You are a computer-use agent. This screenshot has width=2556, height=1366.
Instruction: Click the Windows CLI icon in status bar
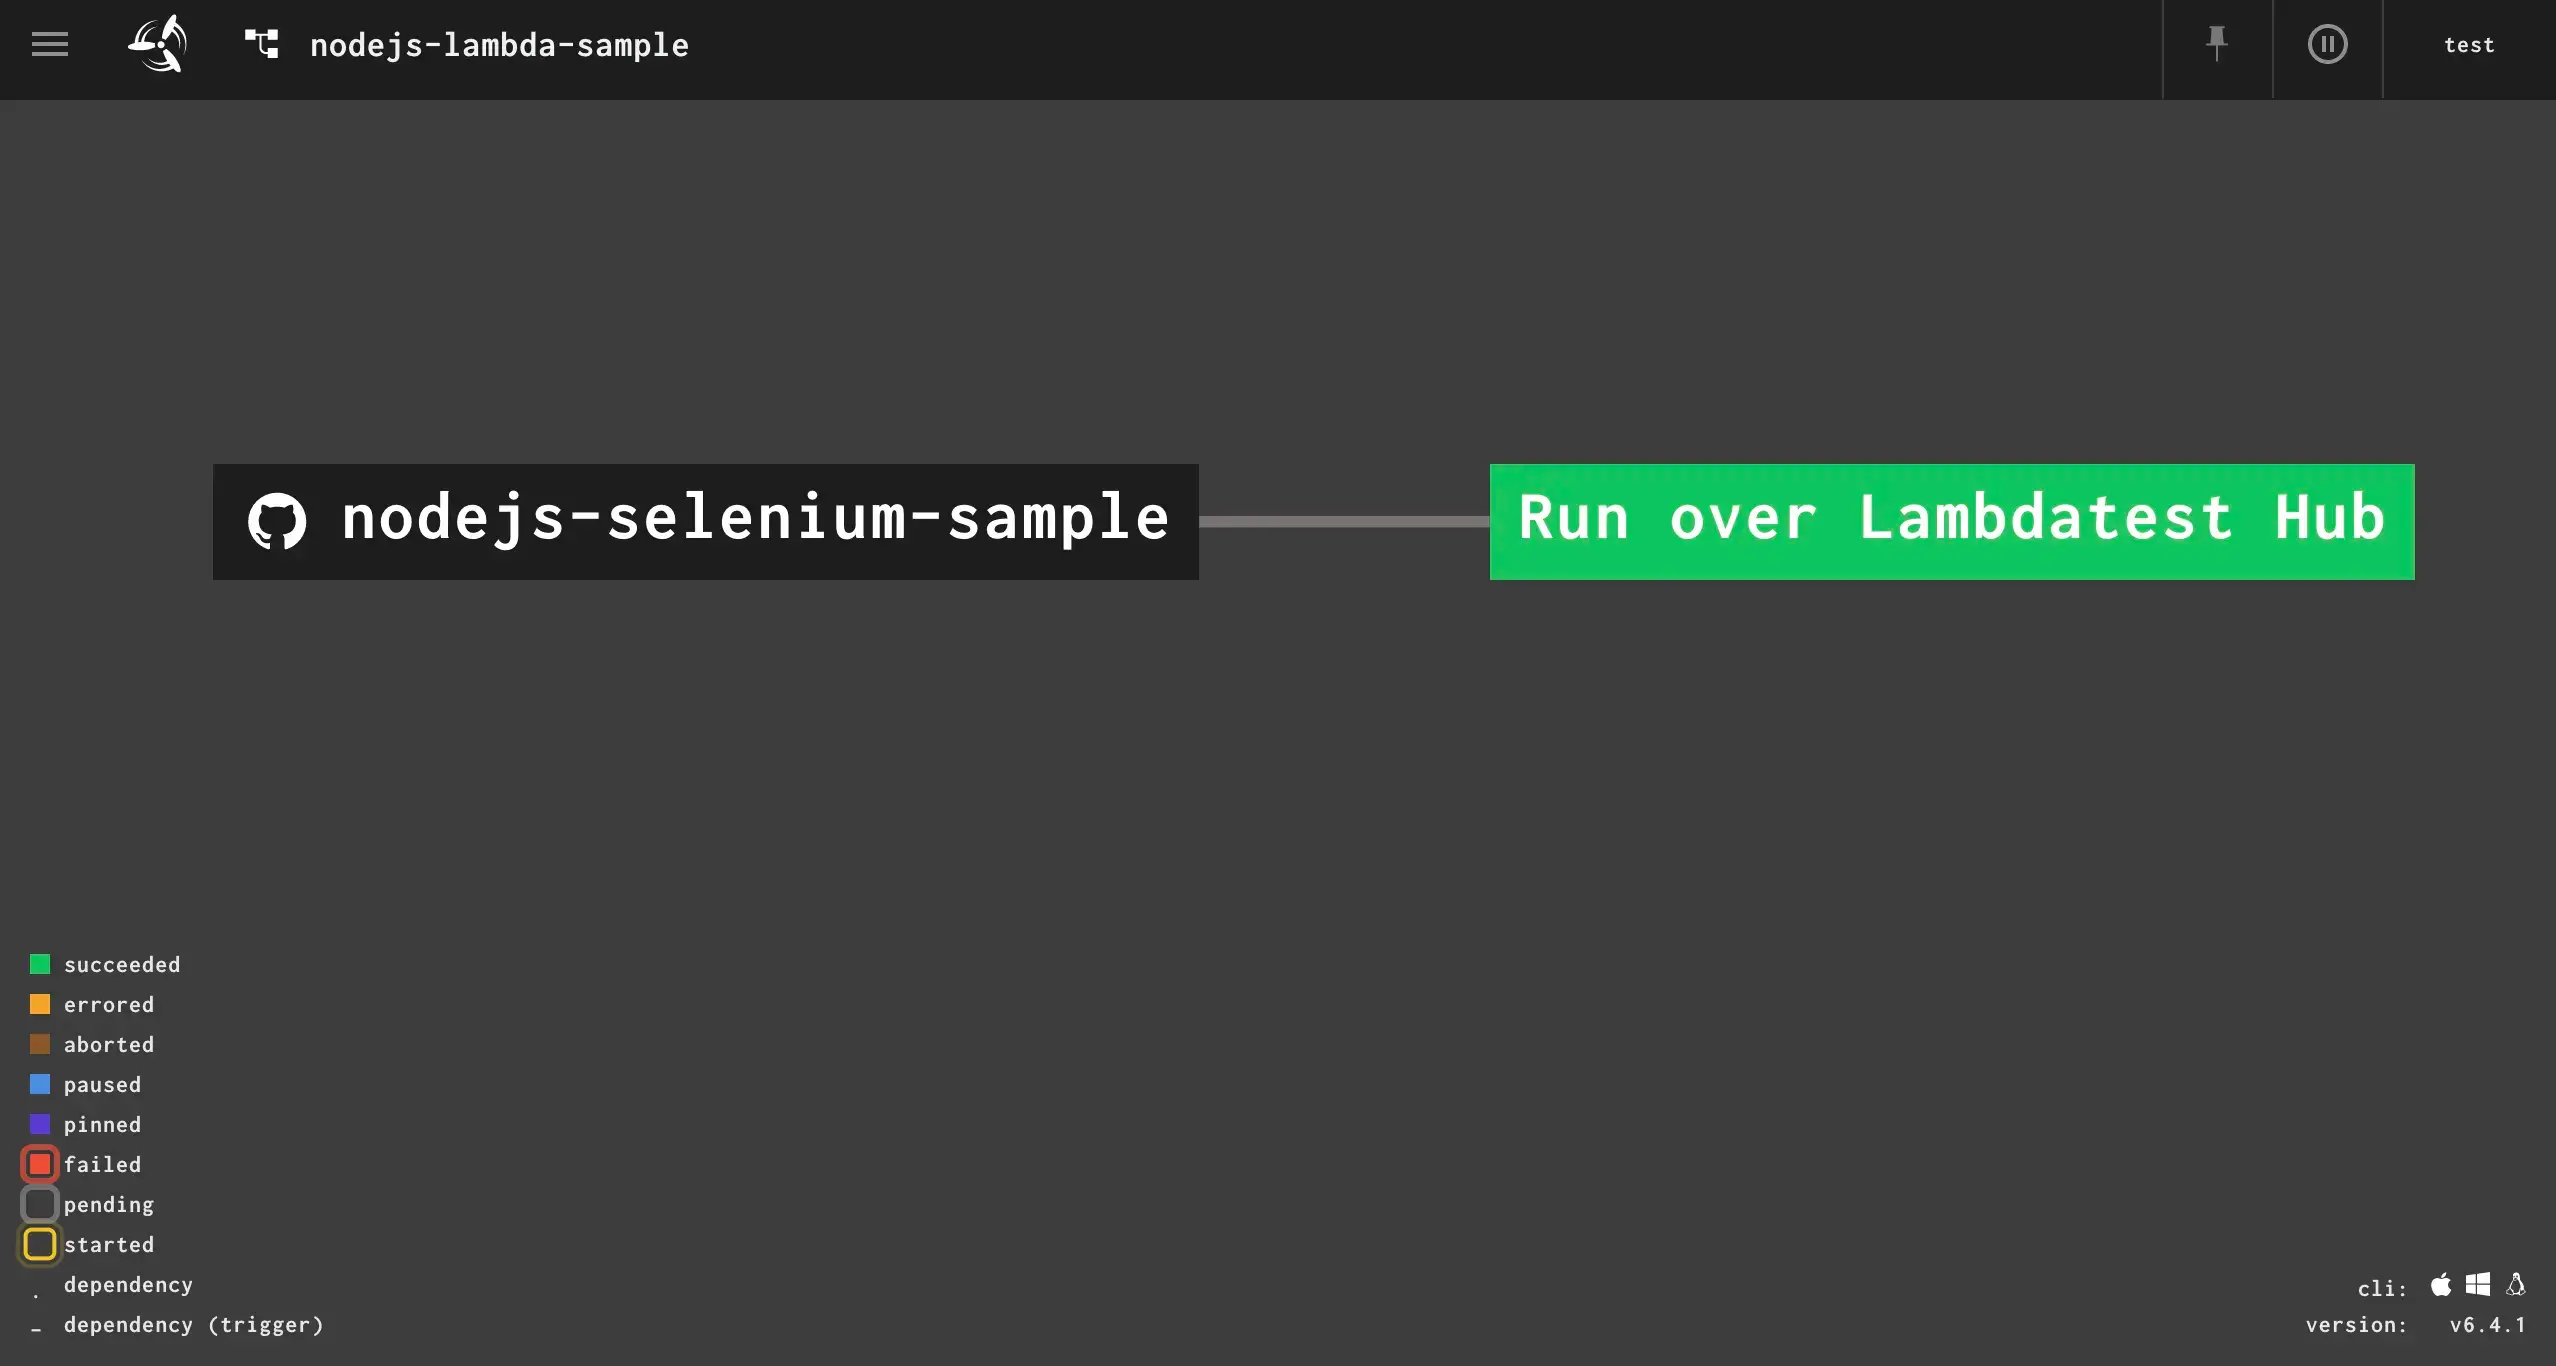click(2479, 1285)
